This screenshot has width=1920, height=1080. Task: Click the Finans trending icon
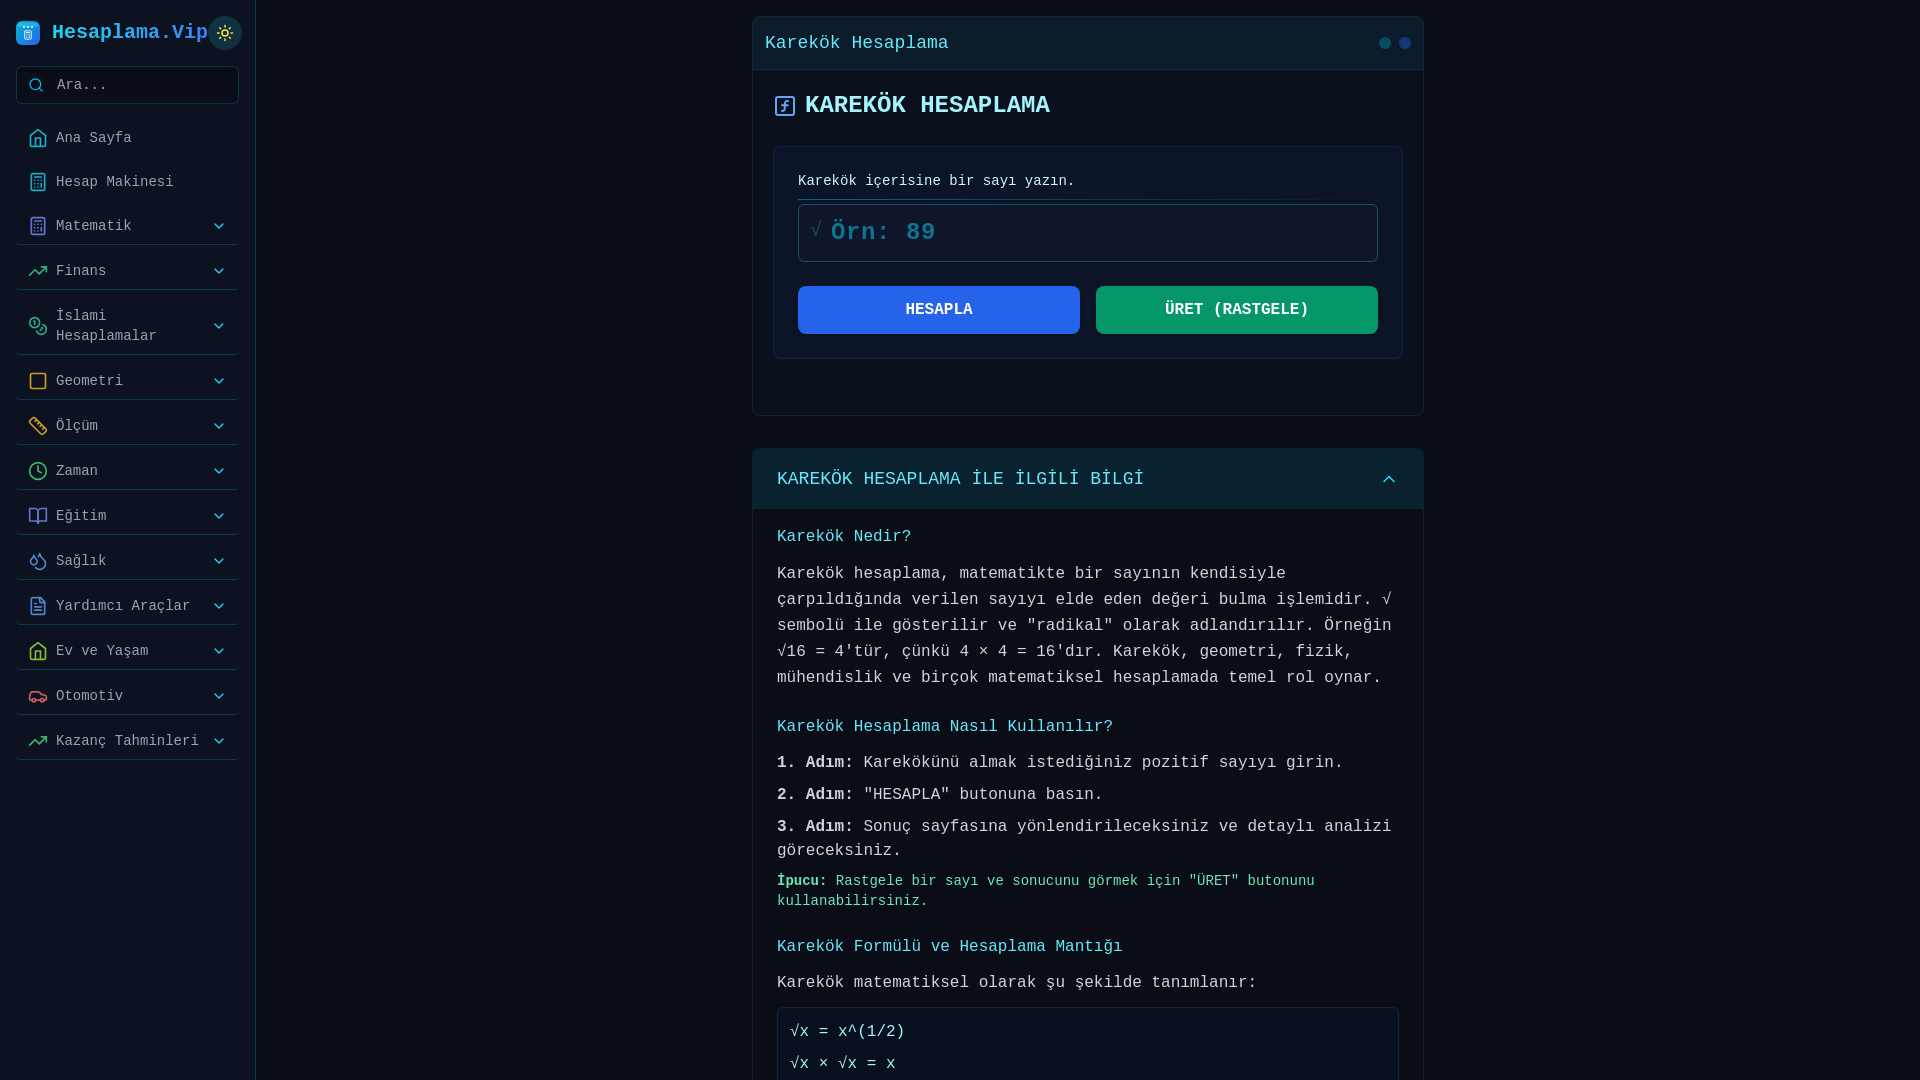(x=38, y=271)
